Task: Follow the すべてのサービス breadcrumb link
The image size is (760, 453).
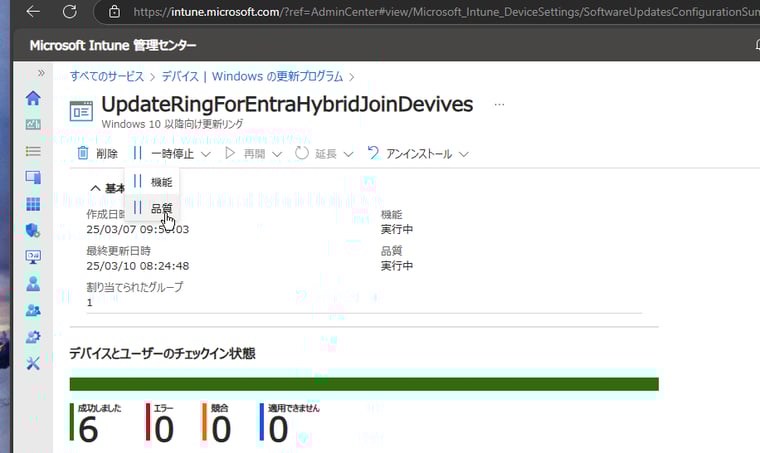Action: tap(107, 77)
